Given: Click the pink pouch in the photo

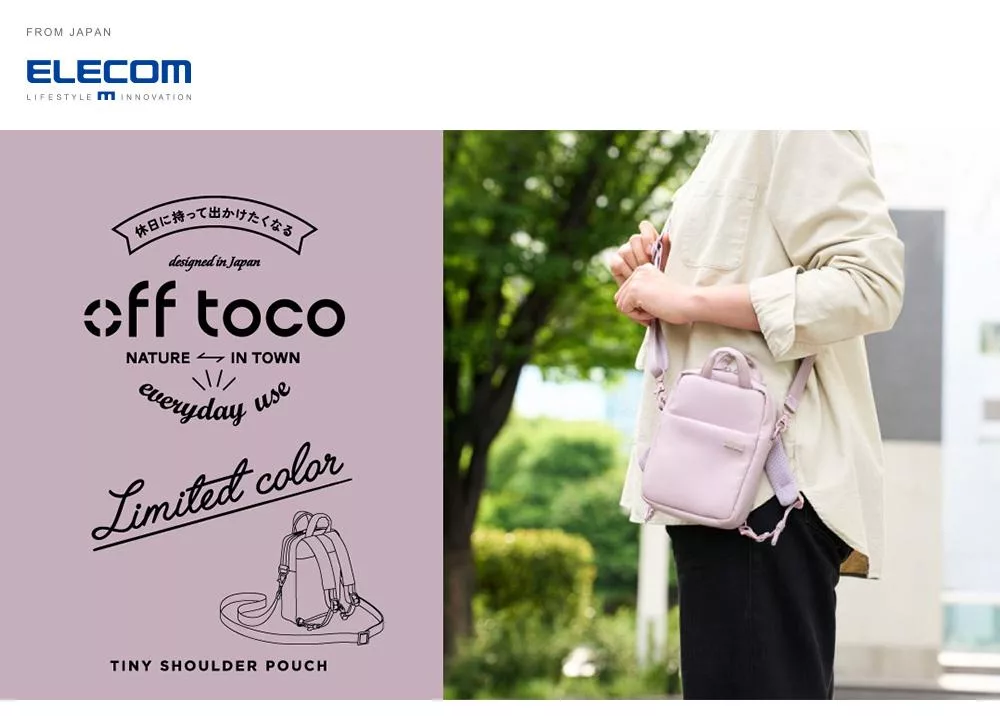Looking at the screenshot, I should [x=707, y=440].
